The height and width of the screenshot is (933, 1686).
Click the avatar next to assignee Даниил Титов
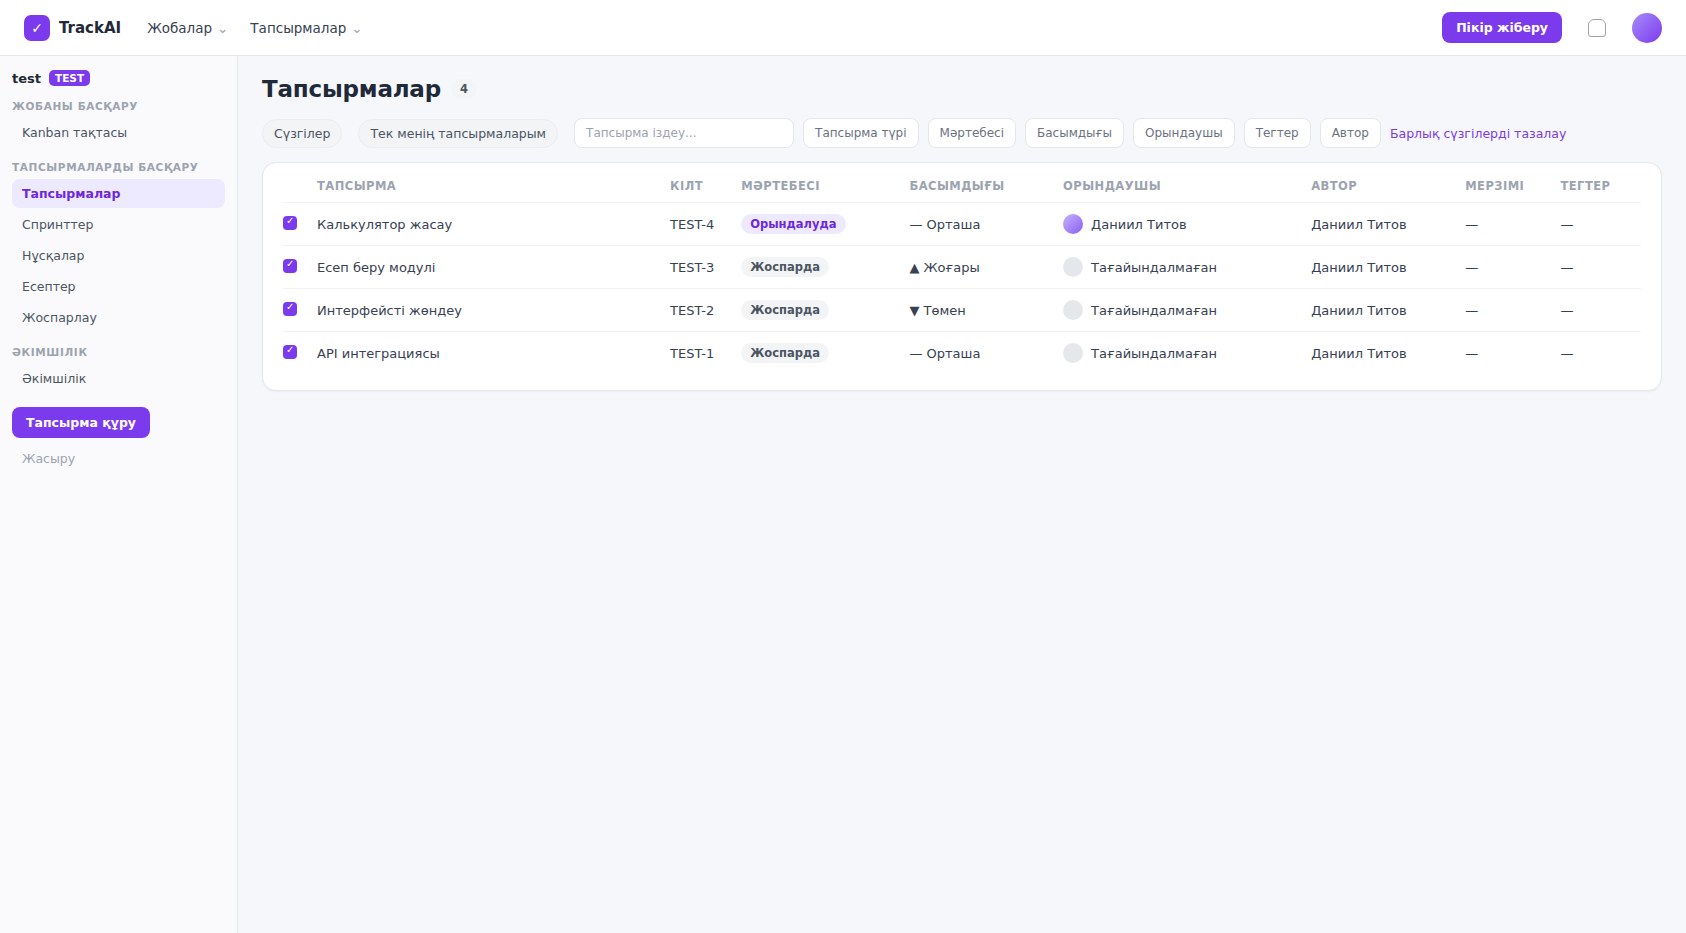point(1073,224)
